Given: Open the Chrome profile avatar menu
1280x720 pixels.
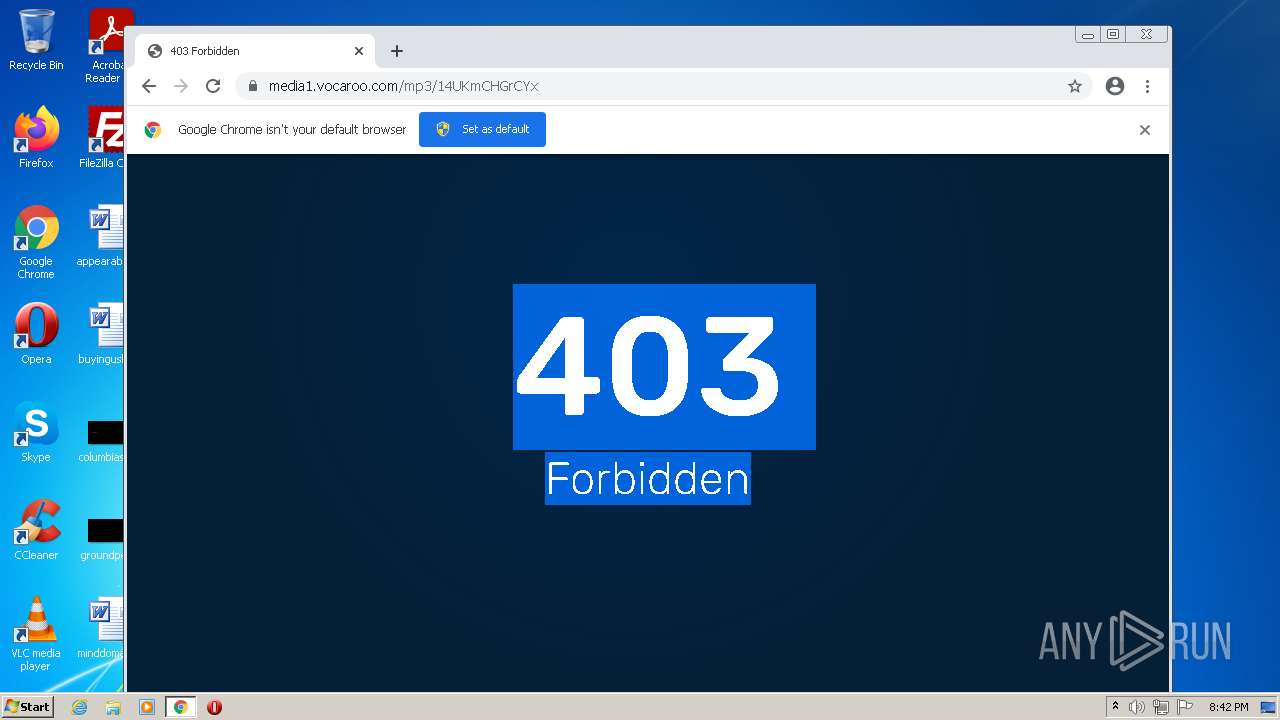Looking at the screenshot, I should click(1115, 86).
